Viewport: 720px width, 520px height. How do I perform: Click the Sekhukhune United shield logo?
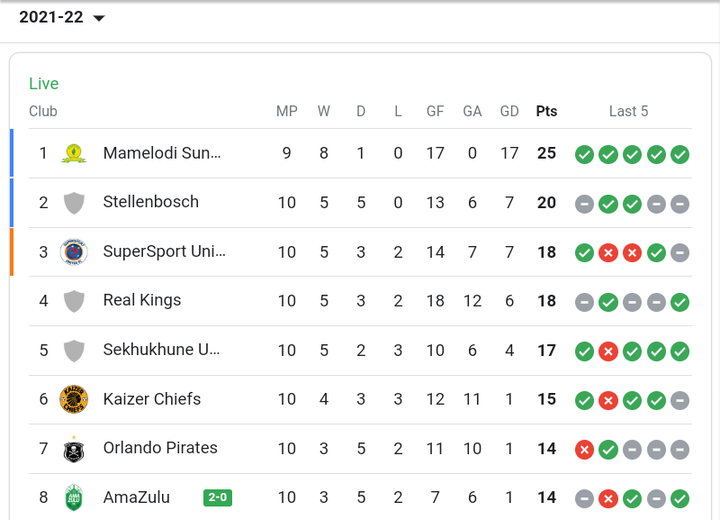(74, 351)
